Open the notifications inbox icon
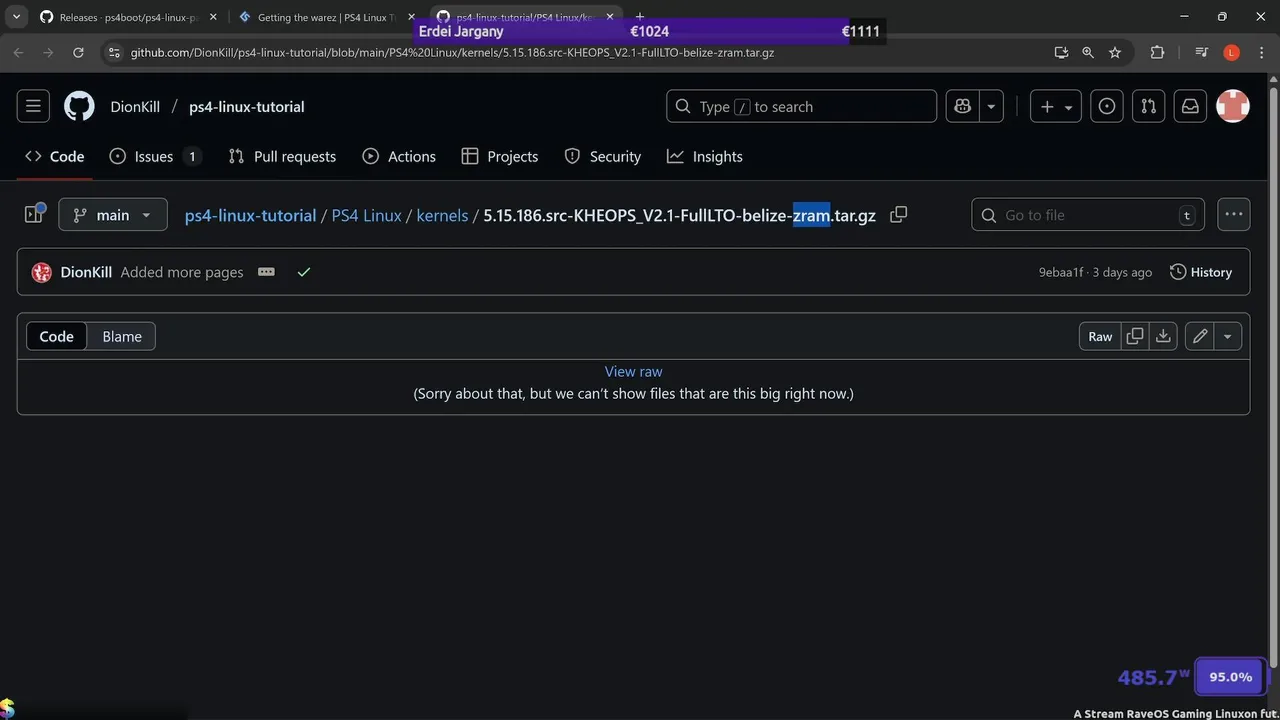Viewport: 1280px width, 720px height. [x=1191, y=106]
